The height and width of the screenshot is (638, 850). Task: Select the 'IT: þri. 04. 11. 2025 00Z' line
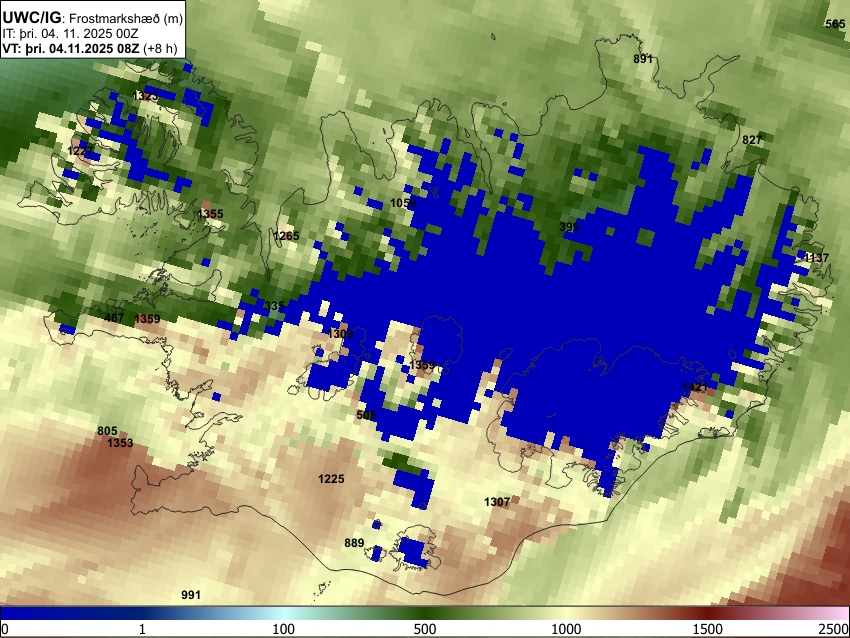[x=70, y=34]
